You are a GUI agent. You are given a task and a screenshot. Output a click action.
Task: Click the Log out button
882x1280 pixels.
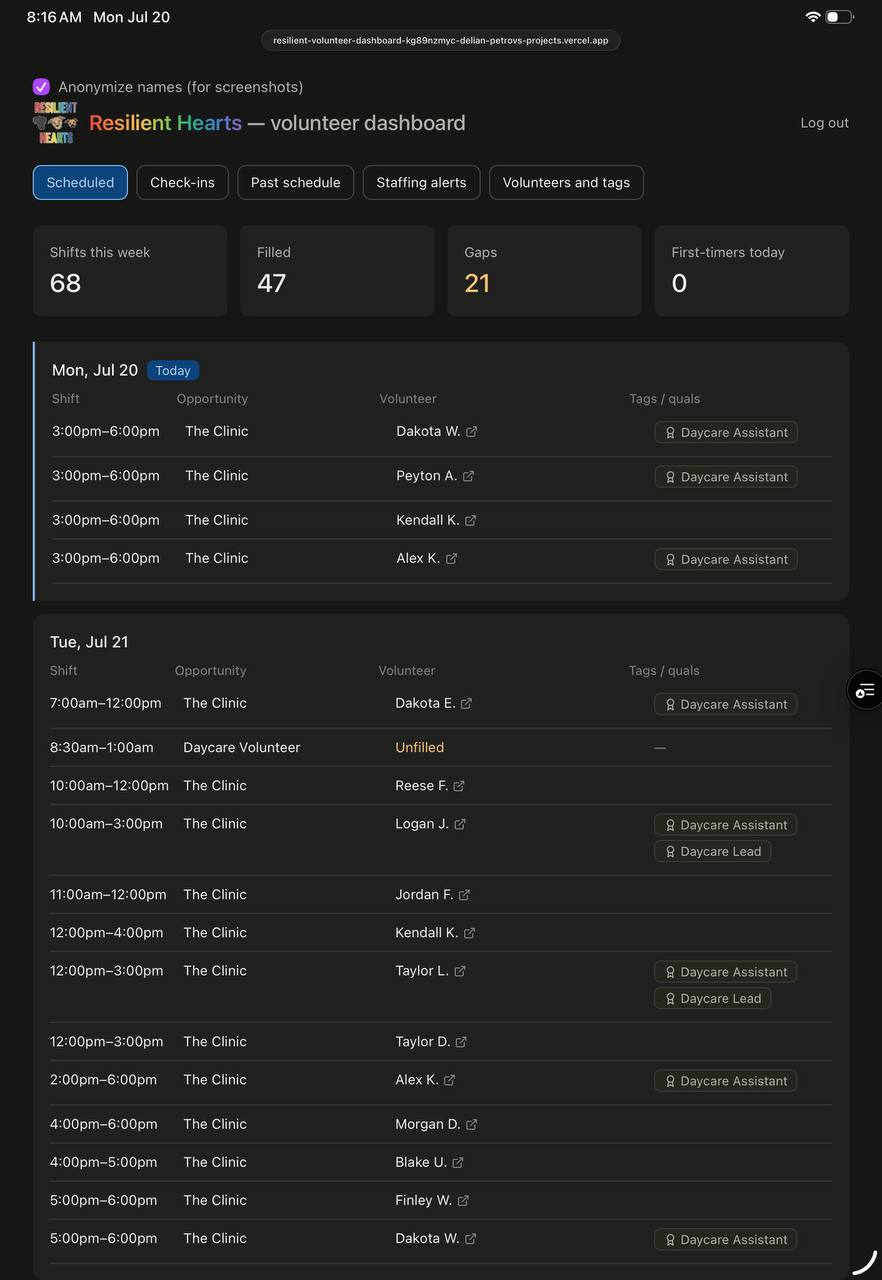coord(824,123)
